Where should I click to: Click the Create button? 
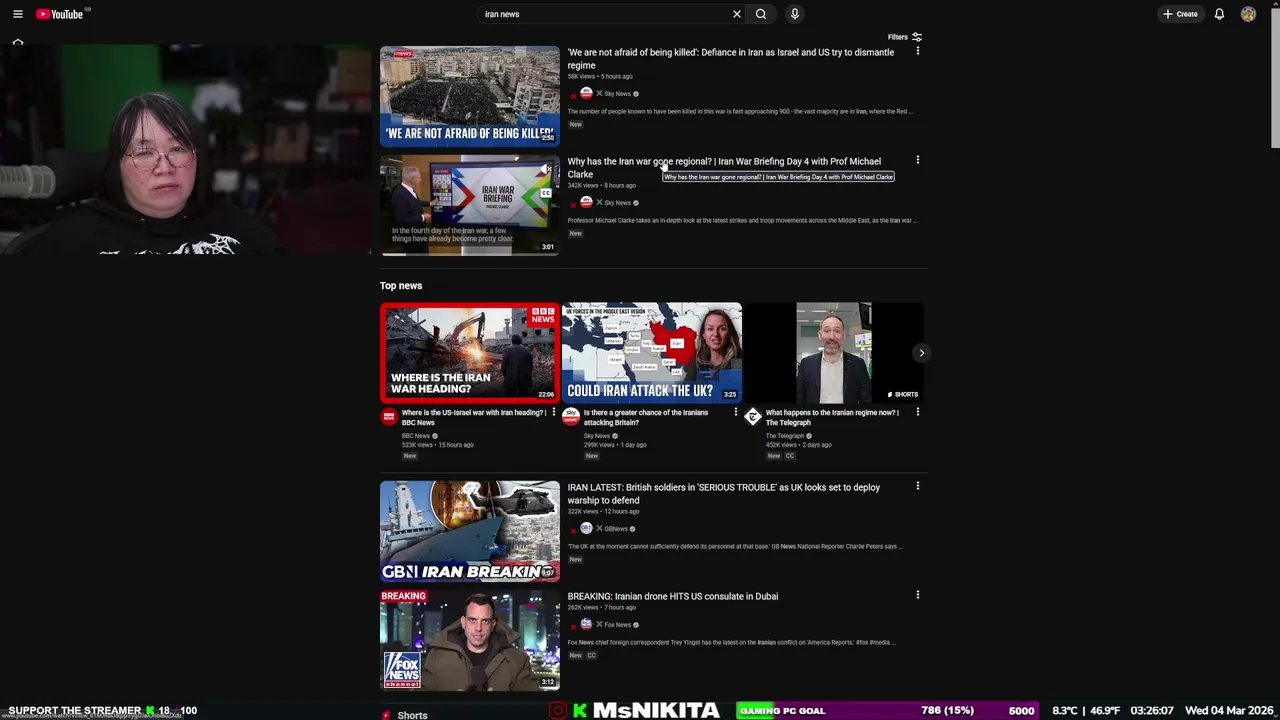1180,14
